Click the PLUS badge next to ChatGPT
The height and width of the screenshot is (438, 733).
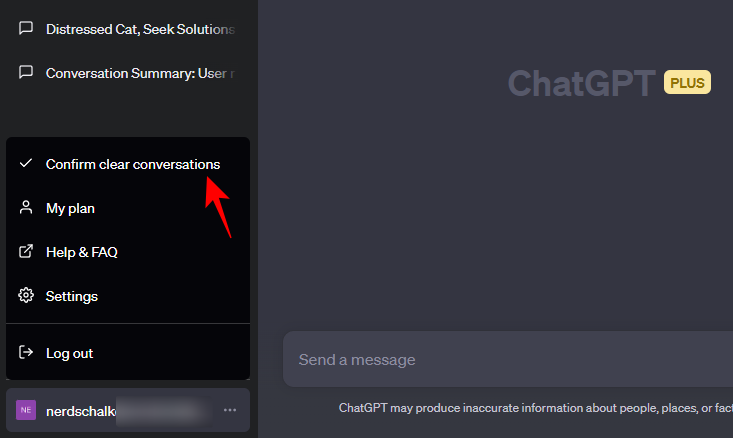[687, 83]
